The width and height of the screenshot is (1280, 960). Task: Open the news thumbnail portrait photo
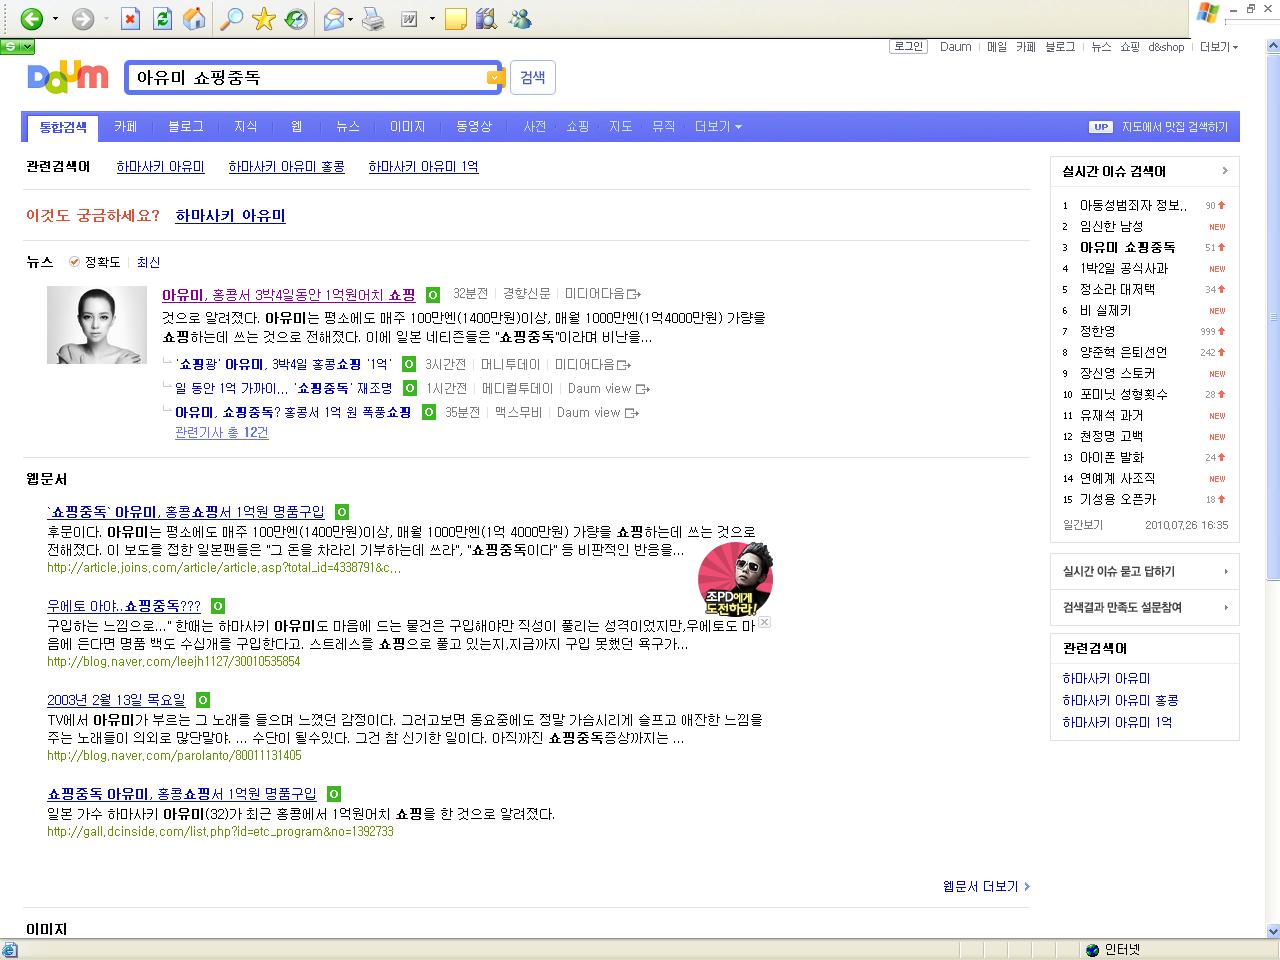(97, 325)
